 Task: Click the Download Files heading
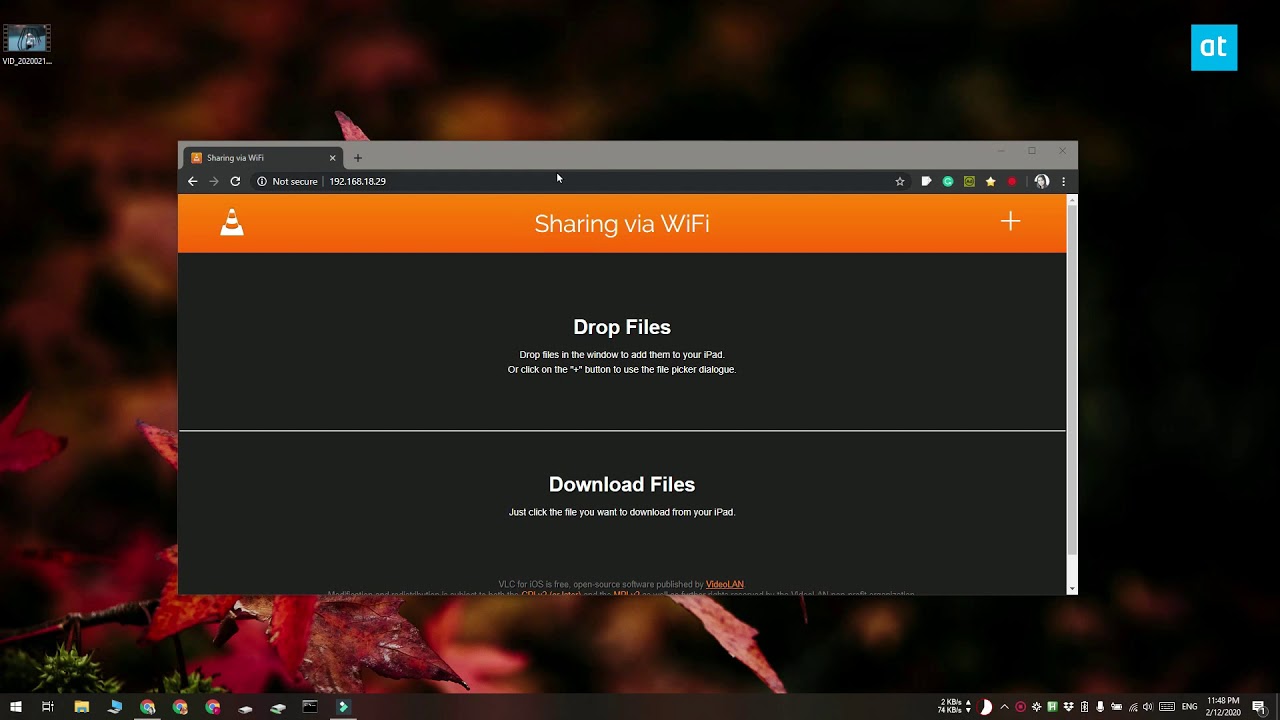coord(622,484)
